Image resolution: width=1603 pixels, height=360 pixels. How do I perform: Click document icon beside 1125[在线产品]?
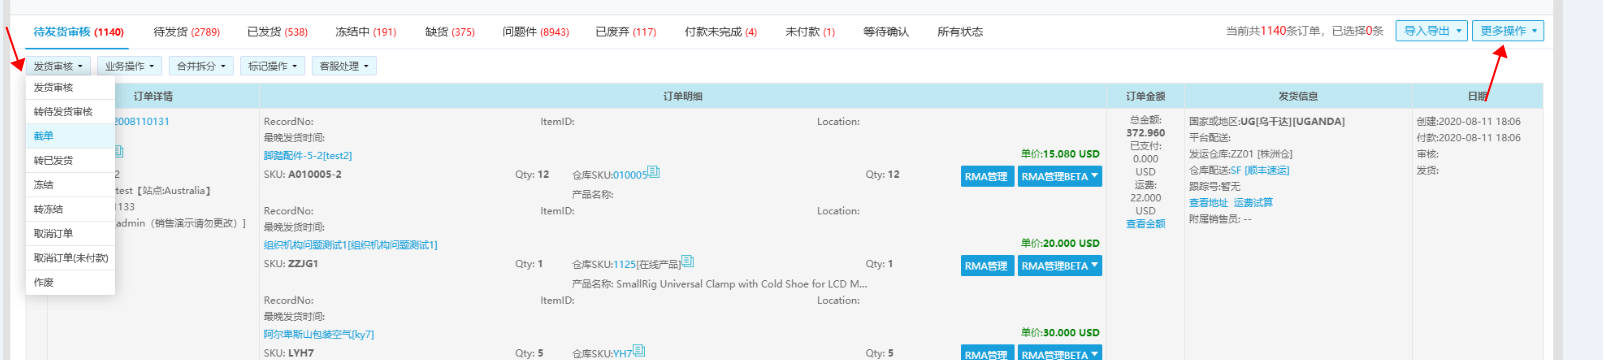[687, 262]
